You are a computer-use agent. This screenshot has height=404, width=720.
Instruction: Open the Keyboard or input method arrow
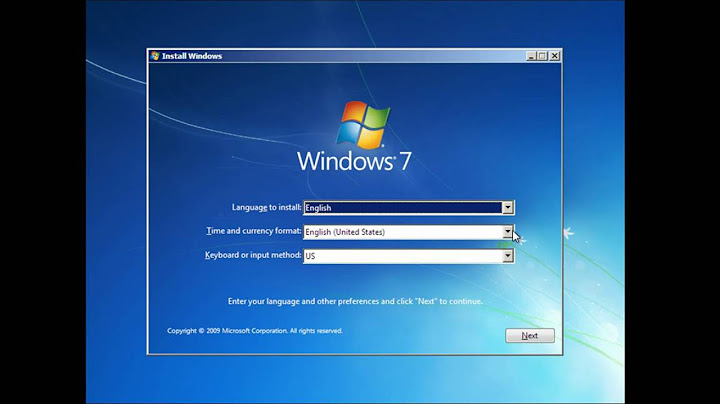[507, 256]
